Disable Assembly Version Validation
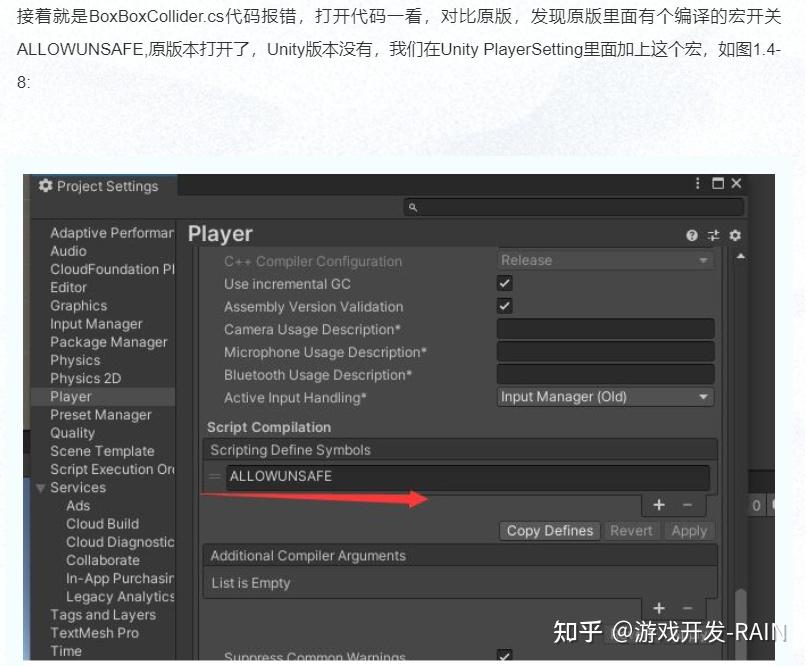This screenshot has height=666, width=809. (504, 307)
